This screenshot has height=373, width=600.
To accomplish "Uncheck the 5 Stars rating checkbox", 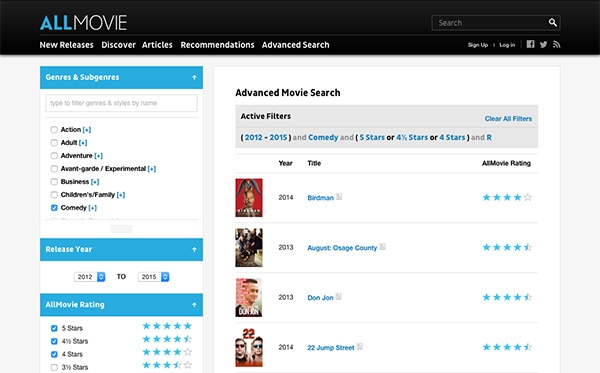I will pos(54,328).
